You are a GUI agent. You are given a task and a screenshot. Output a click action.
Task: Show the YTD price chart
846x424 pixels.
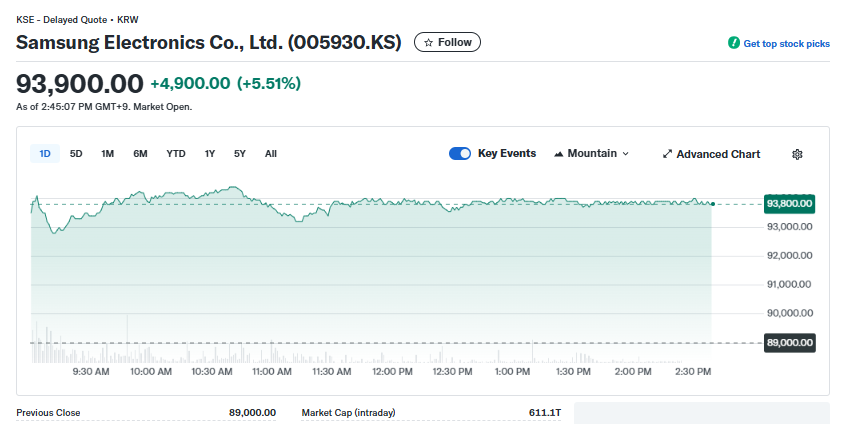point(176,154)
